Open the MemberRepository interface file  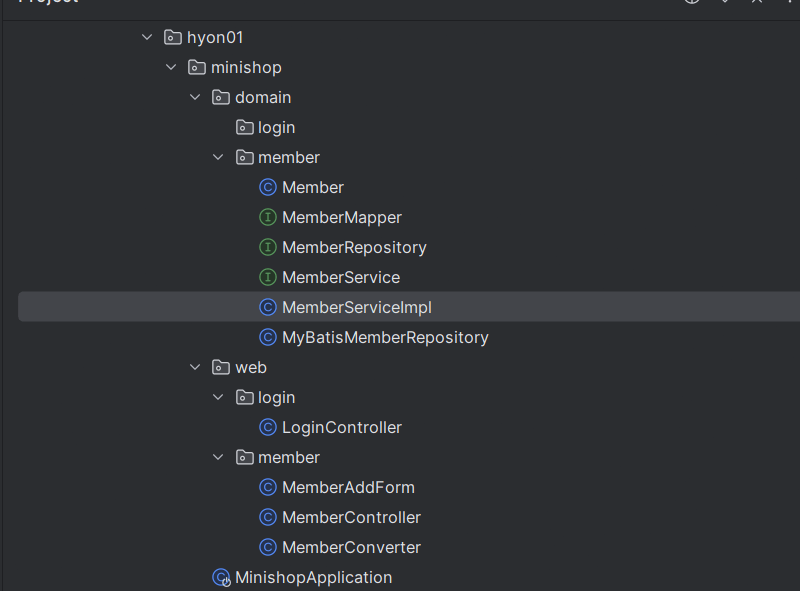[x=354, y=248]
